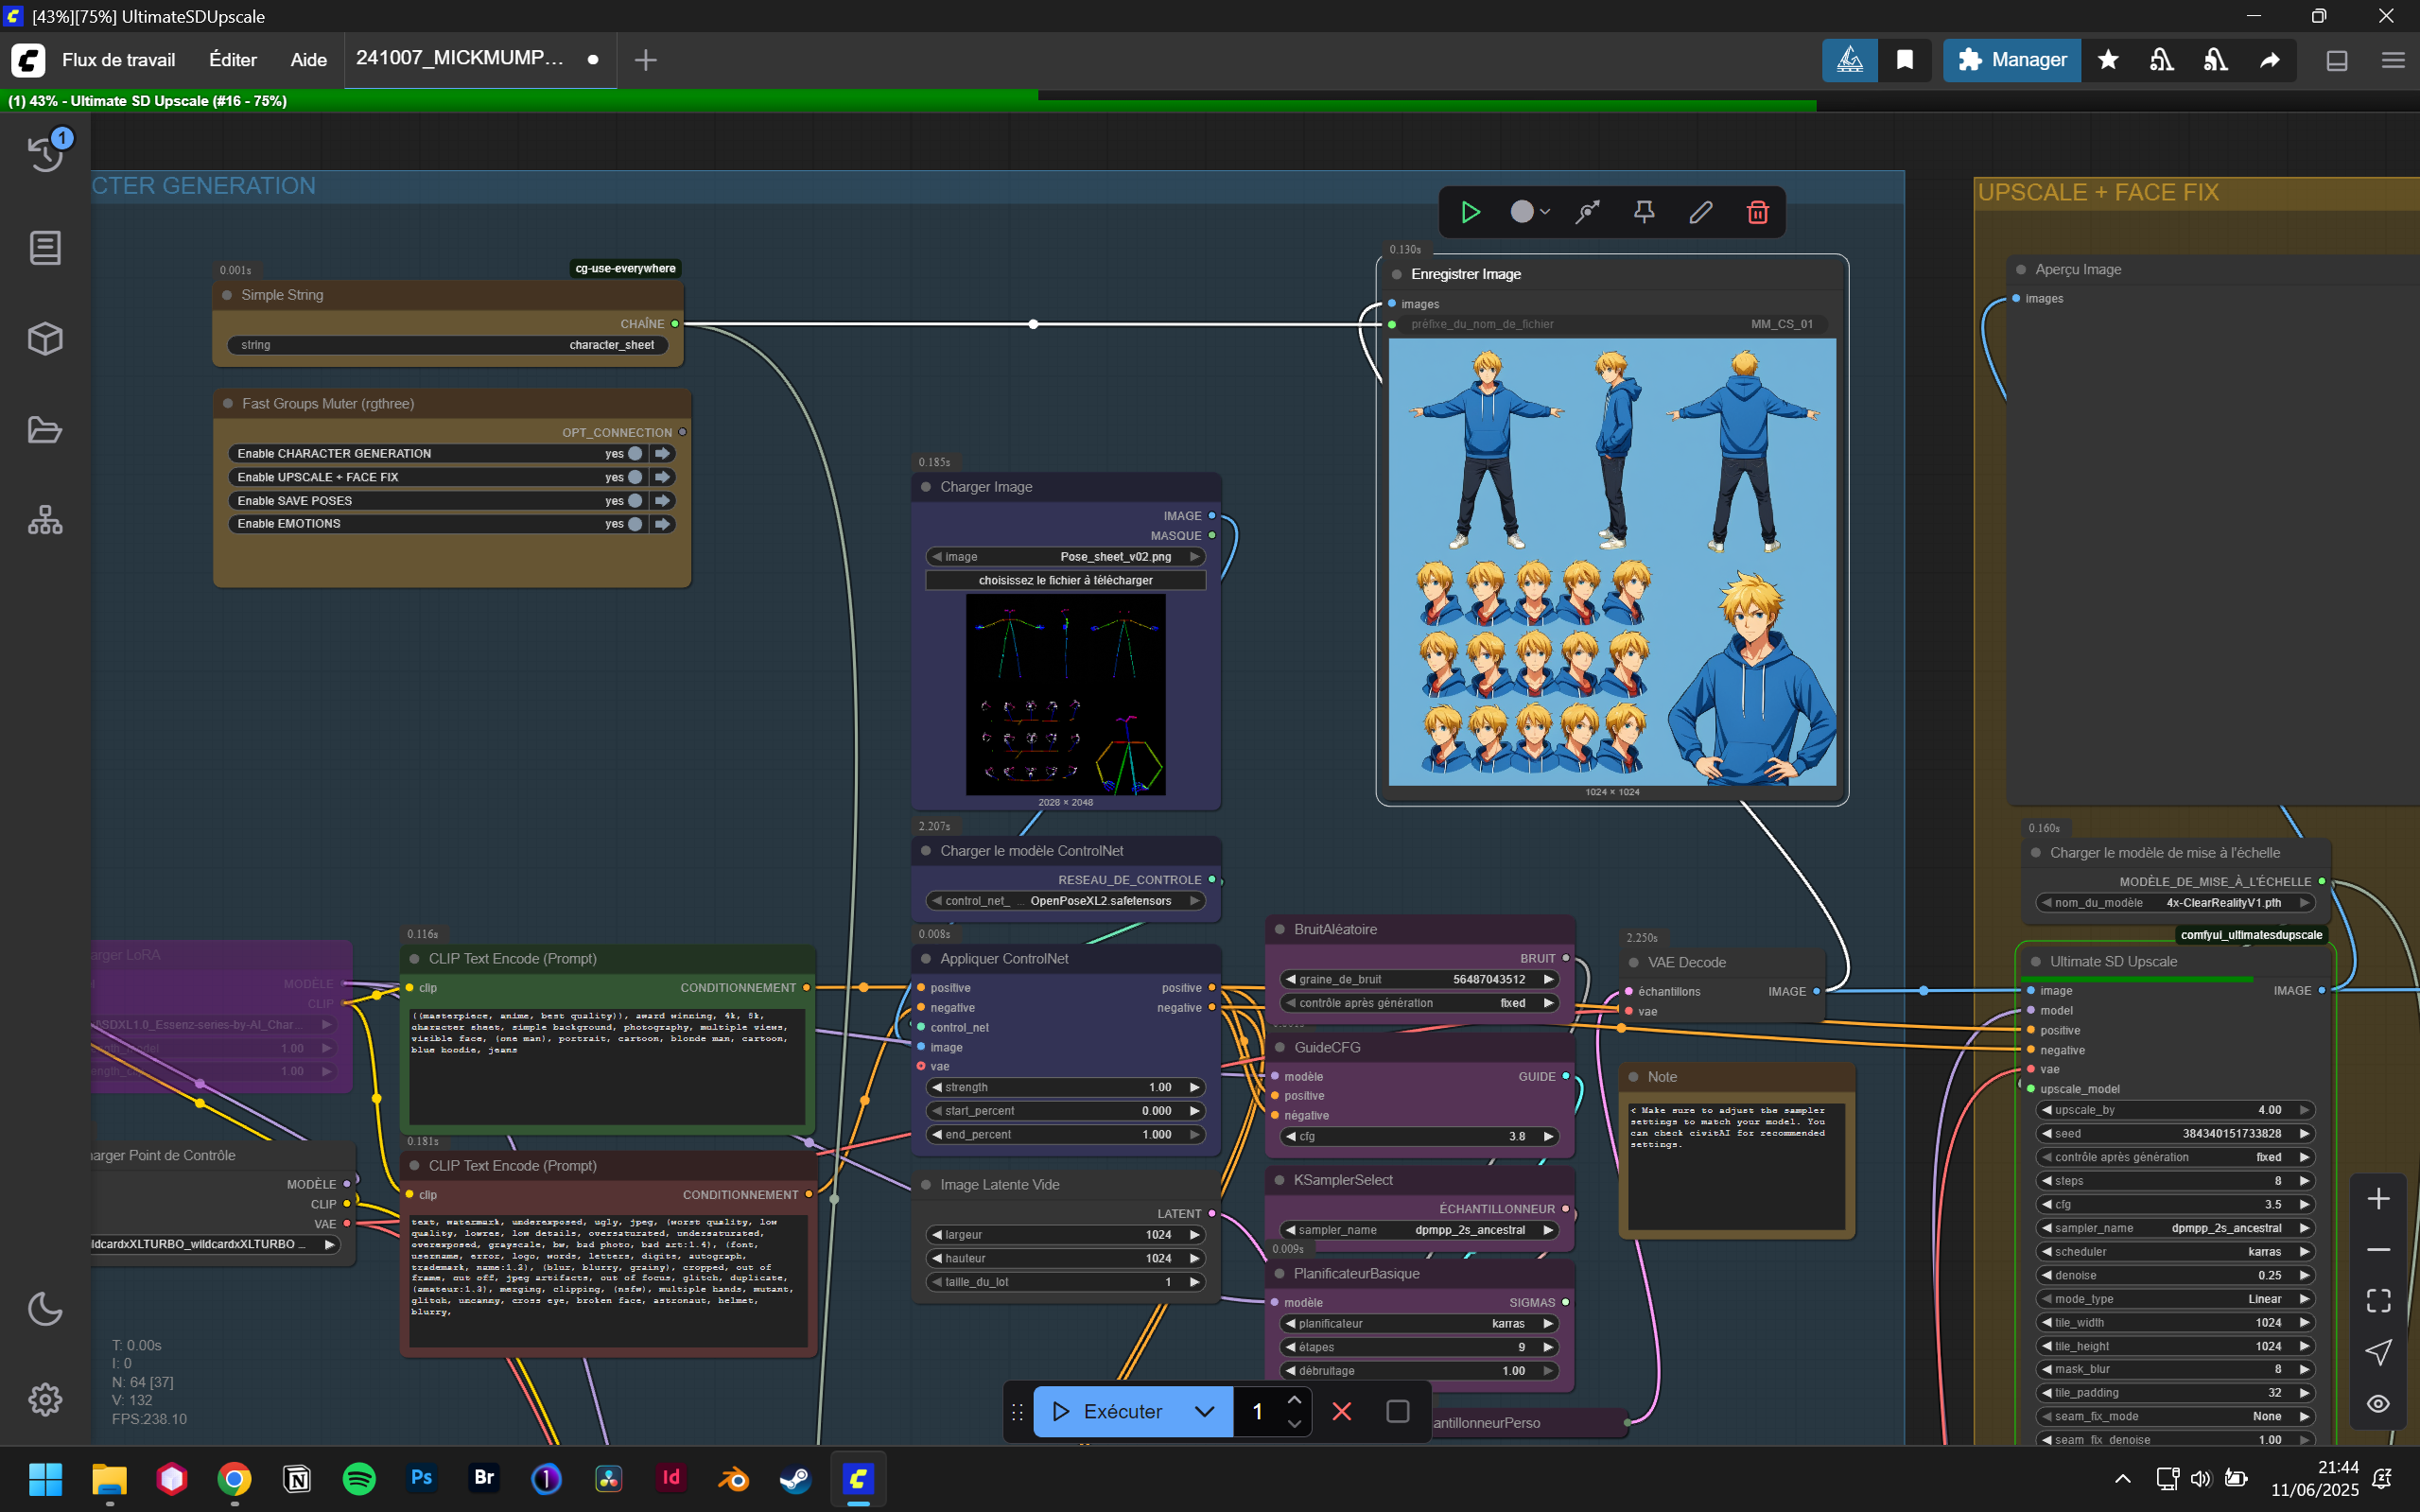Expand the Exécuter button dropdown arrow

[x=1203, y=1411]
